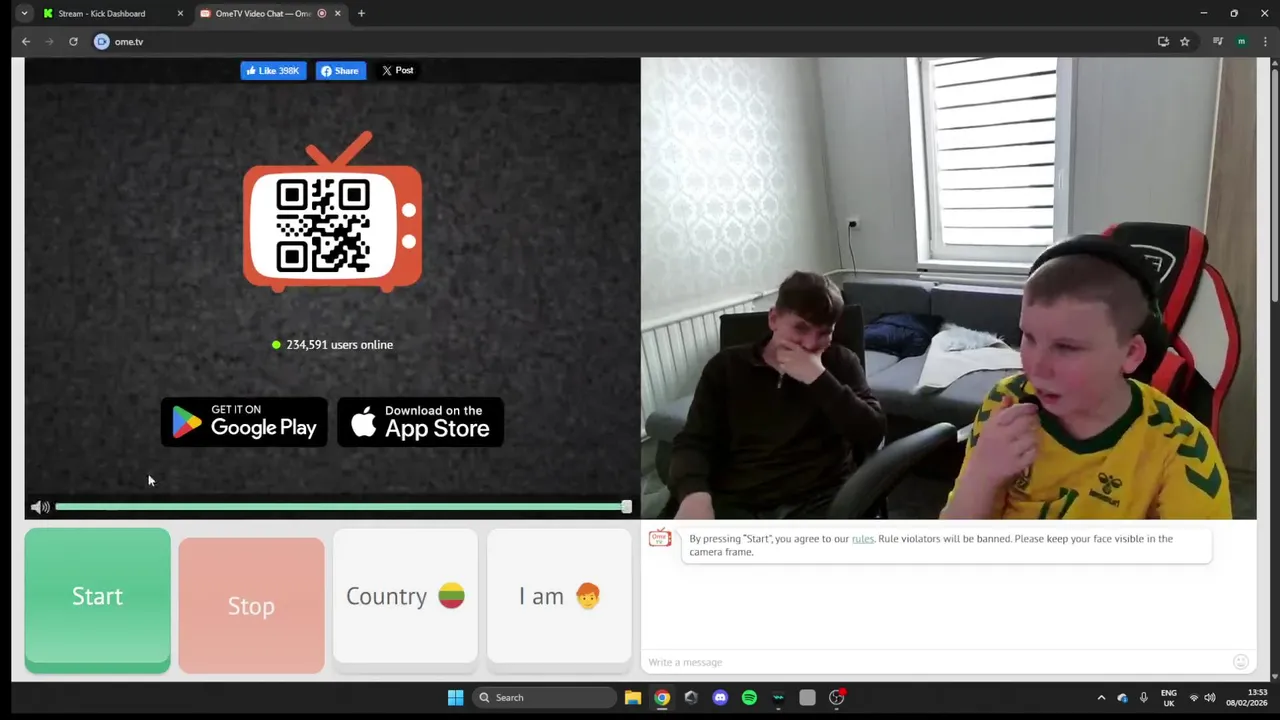Go back in browser history

pos(26,41)
